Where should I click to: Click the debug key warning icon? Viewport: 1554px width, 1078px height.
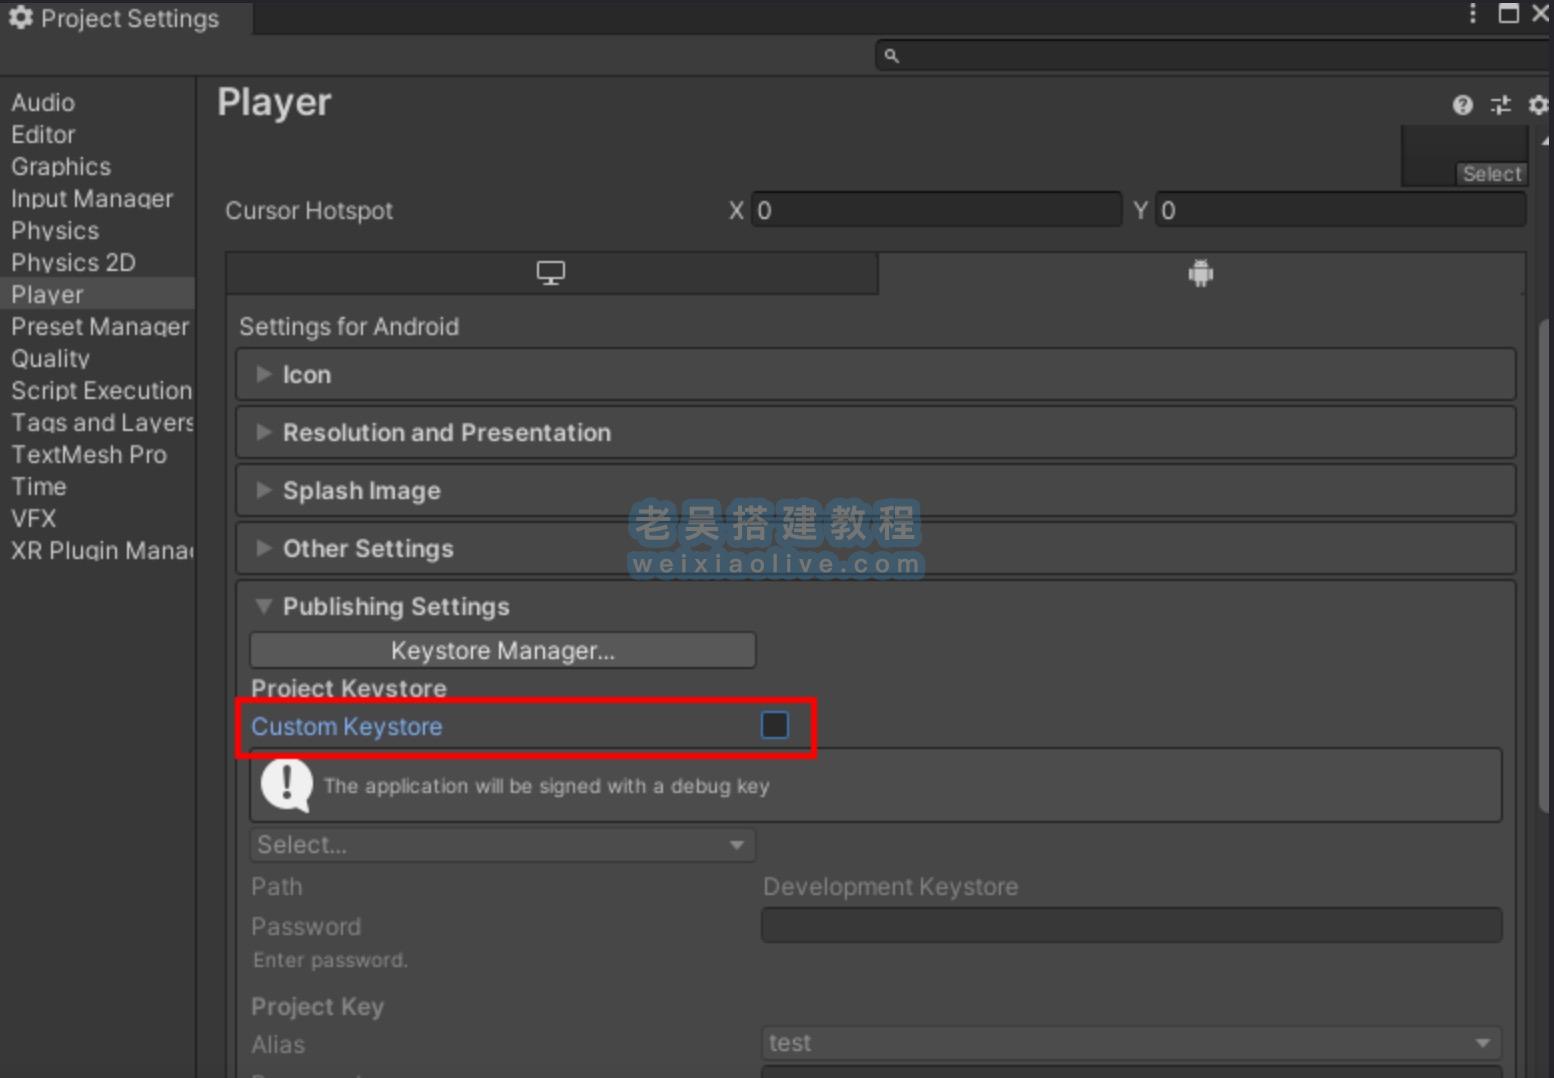[x=287, y=785]
